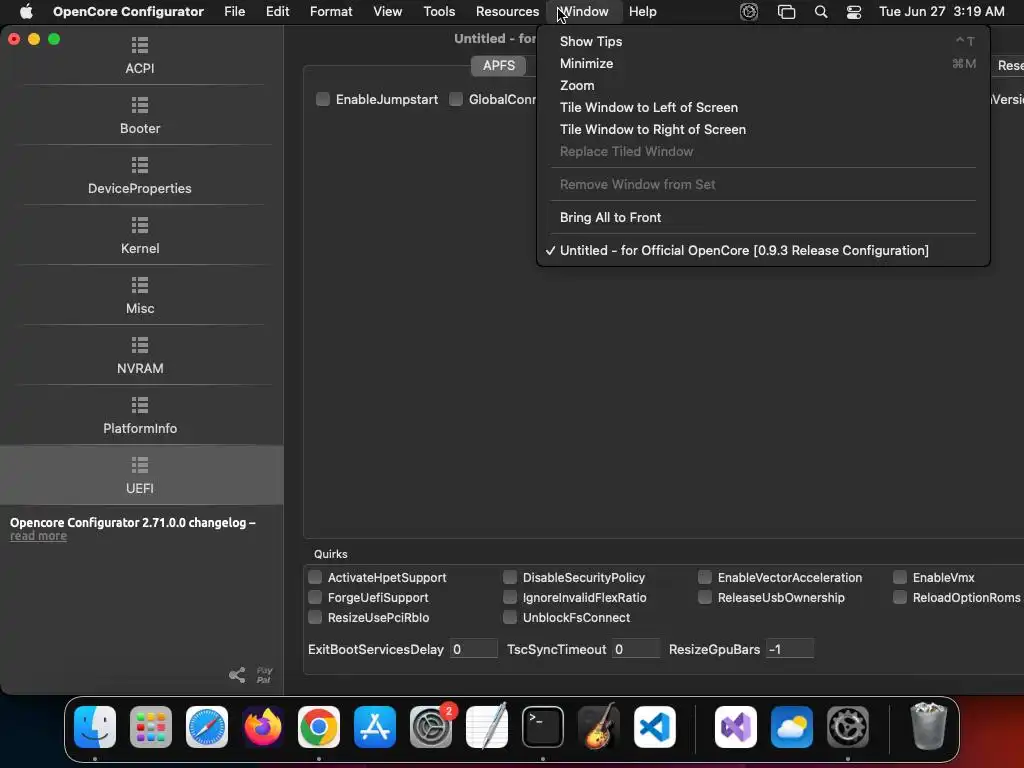The width and height of the screenshot is (1024, 768).
Task: Select Minimize in the Window menu
Action: pyautogui.click(x=763, y=63)
